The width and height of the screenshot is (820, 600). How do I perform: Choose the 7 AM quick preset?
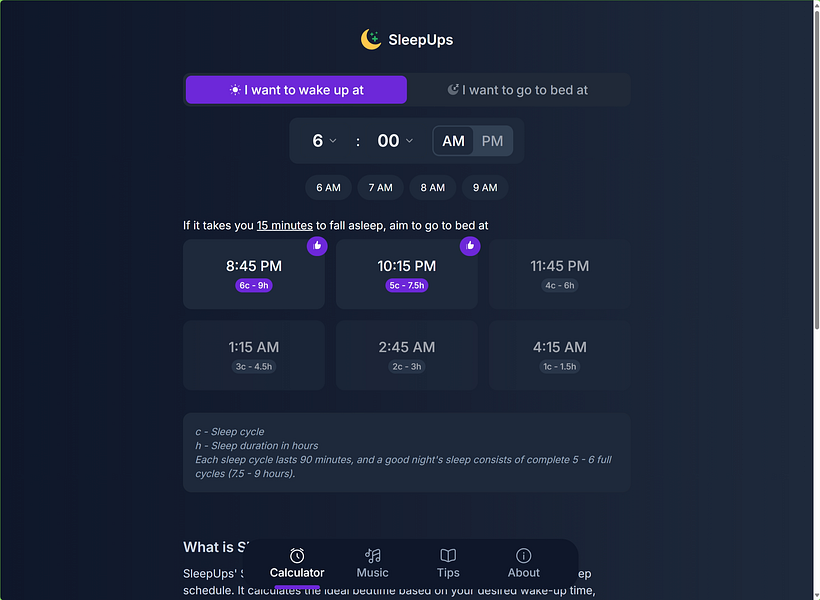coord(380,187)
